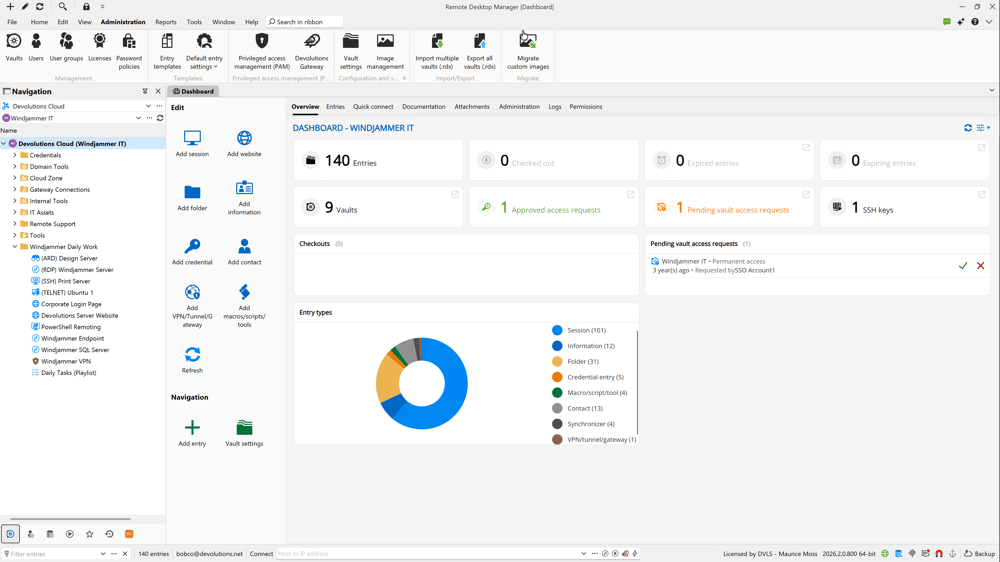1000x562 pixels.
Task: Click Add macros/scripts/tools icon
Action: [x=244, y=306]
